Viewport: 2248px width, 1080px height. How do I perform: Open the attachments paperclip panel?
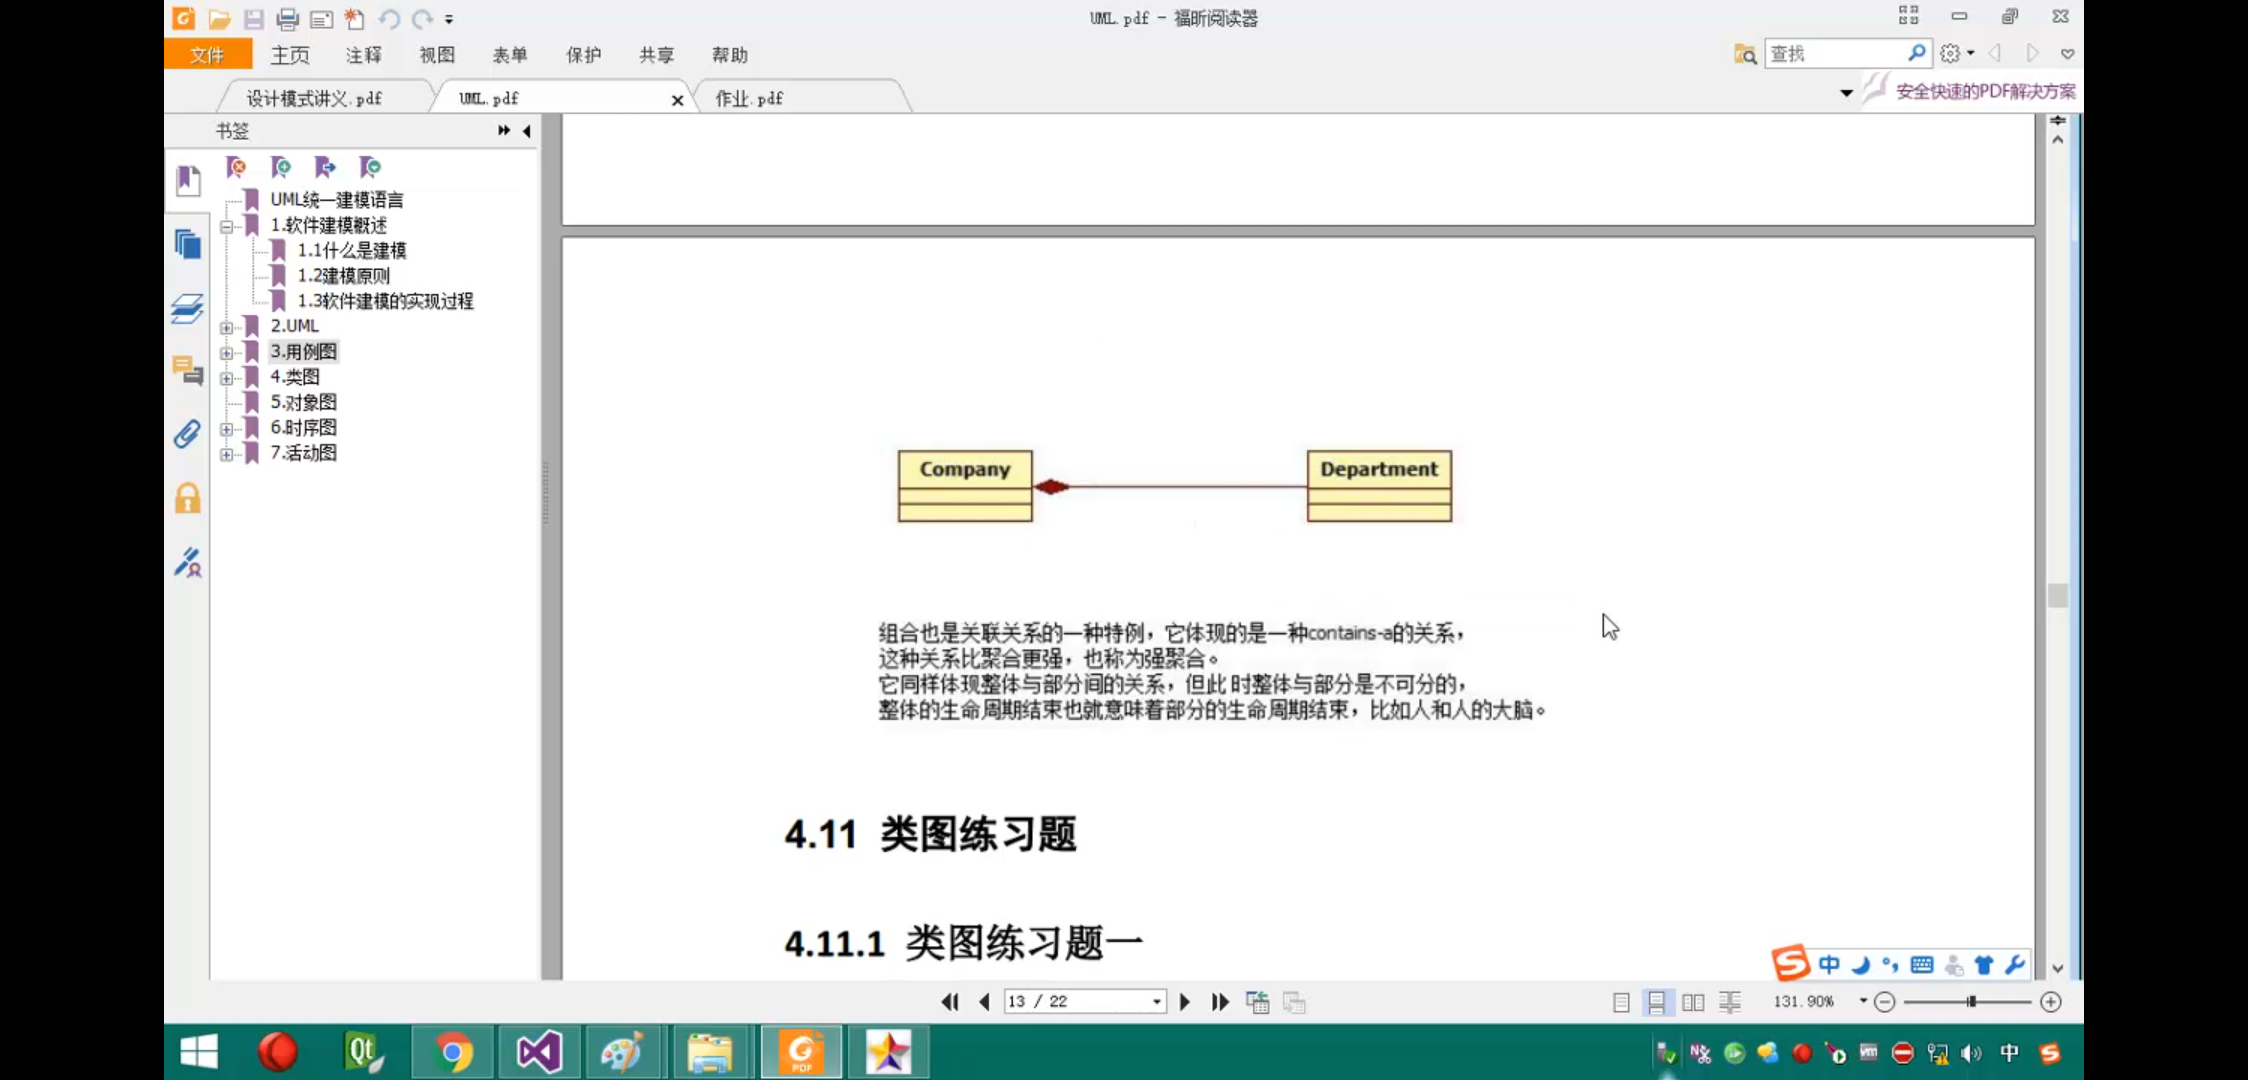188,434
